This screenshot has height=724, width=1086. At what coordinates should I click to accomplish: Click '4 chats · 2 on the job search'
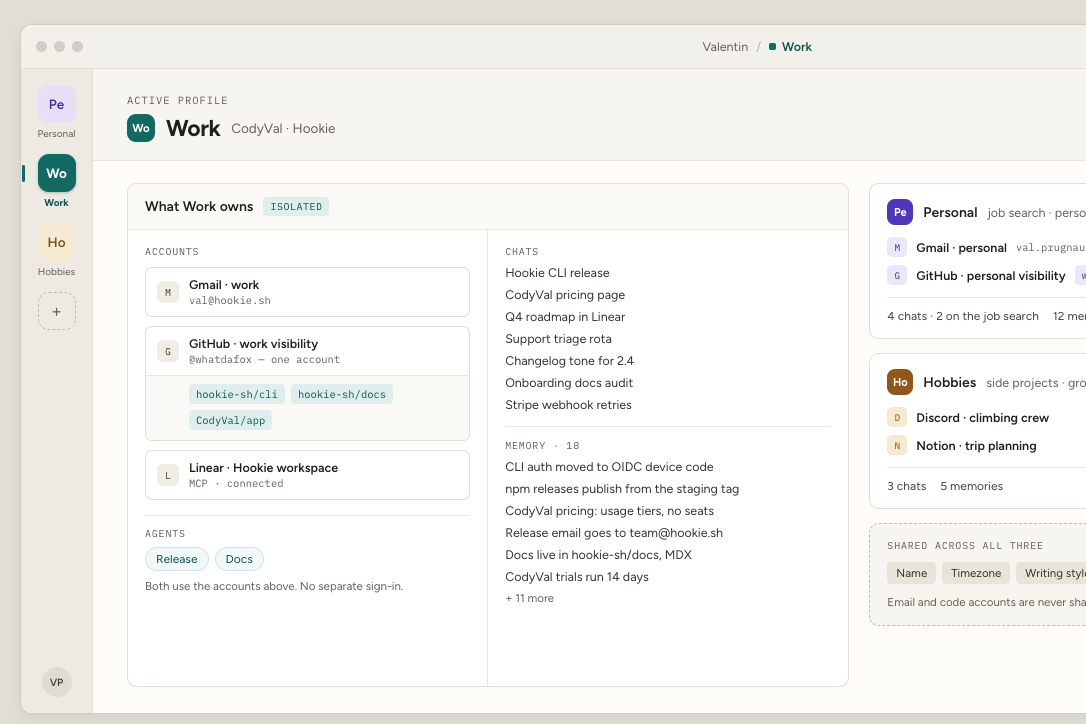coord(963,316)
